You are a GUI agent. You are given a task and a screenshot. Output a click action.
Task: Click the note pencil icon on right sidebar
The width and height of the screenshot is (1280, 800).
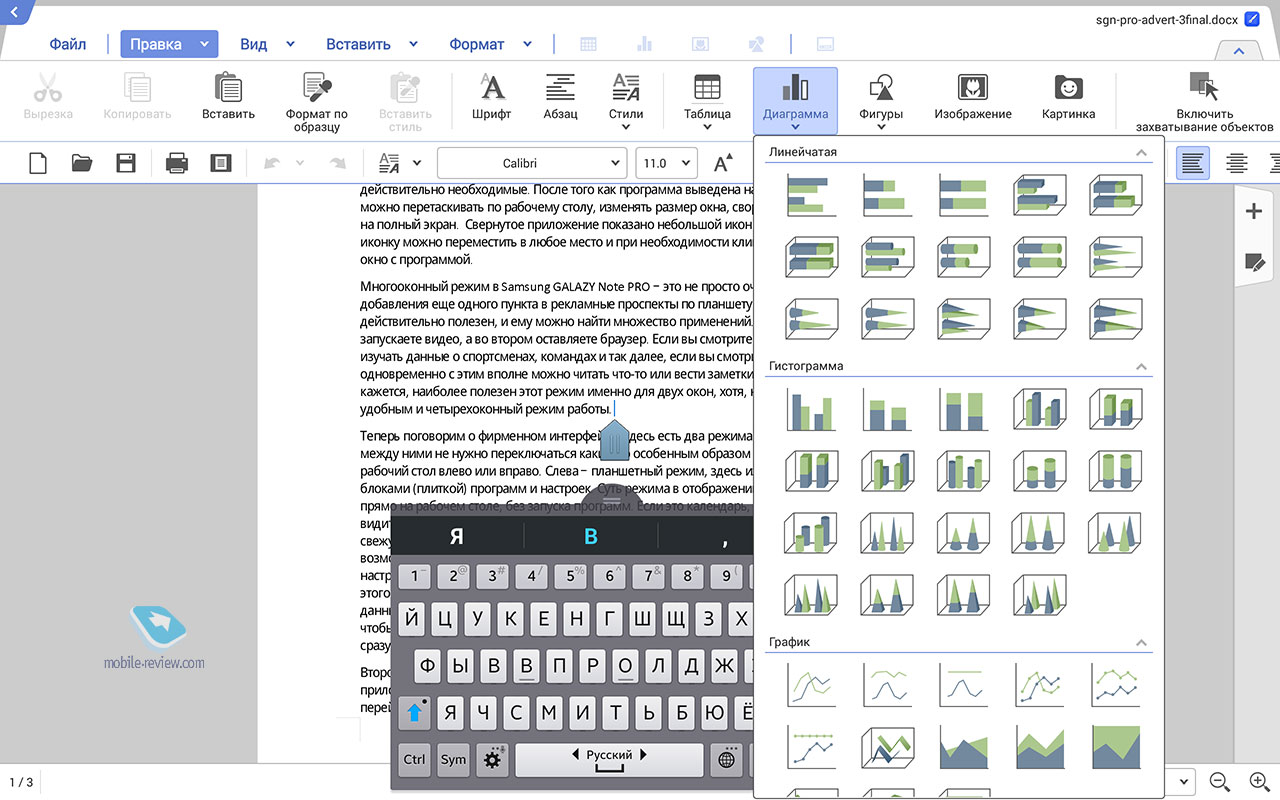[1254, 262]
